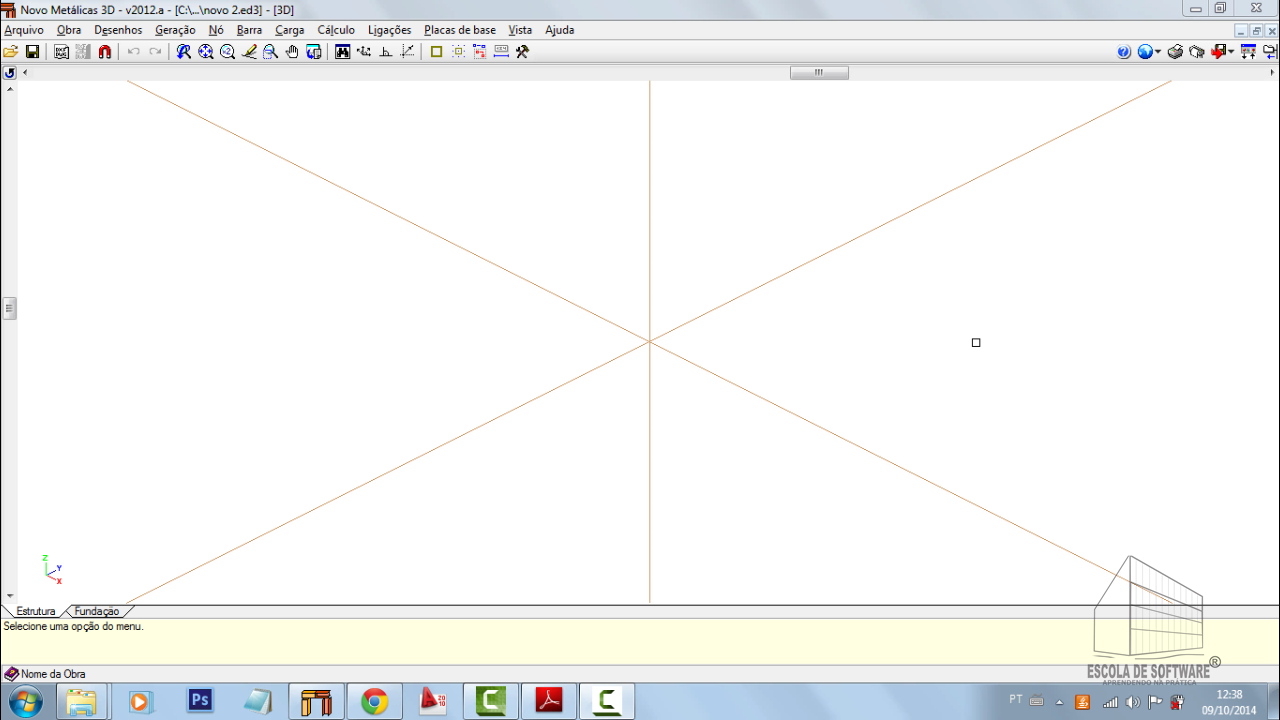Screen dimensions: 1280x720
Task: Click the binoculars search icon
Action: click(x=343, y=52)
